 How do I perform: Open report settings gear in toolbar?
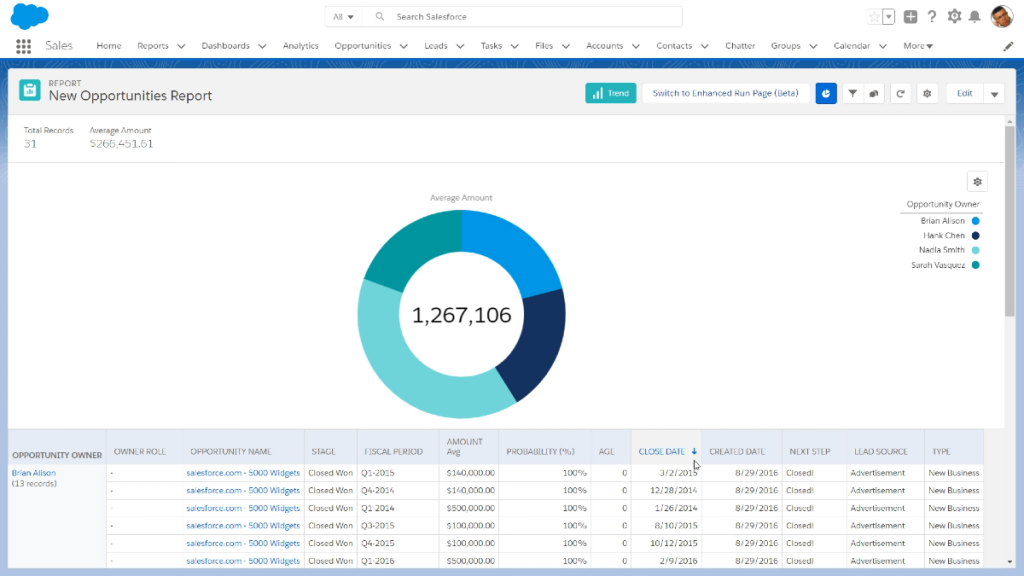(x=927, y=93)
